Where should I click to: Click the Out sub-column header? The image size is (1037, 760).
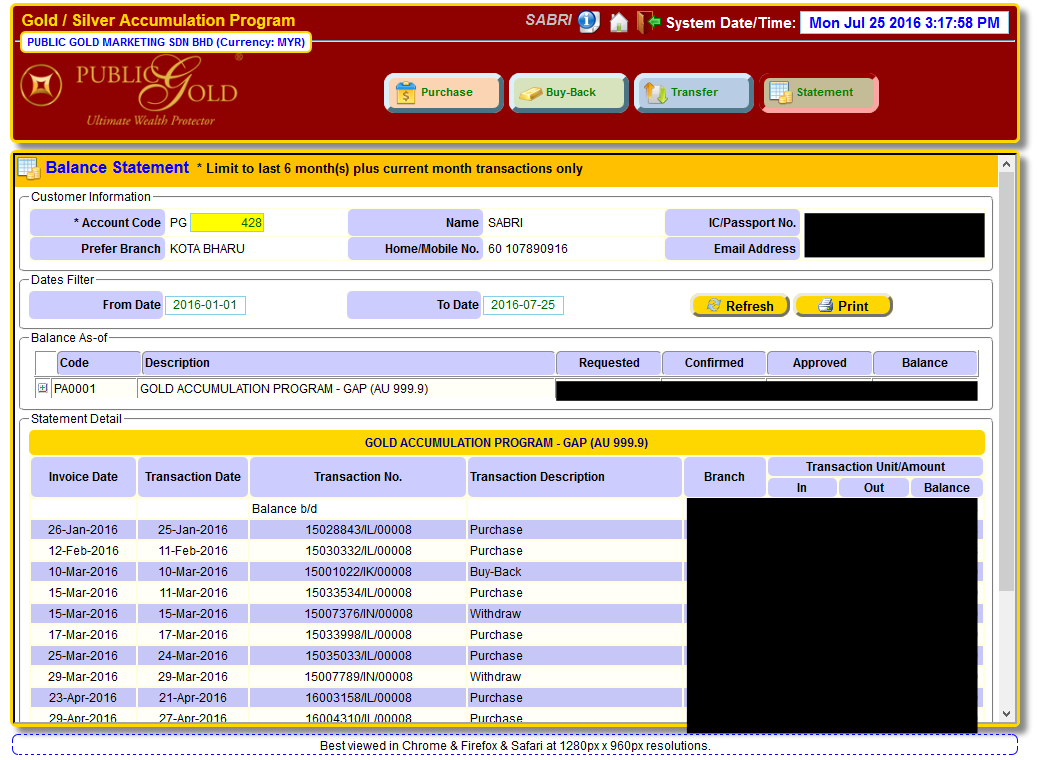[874, 487]
